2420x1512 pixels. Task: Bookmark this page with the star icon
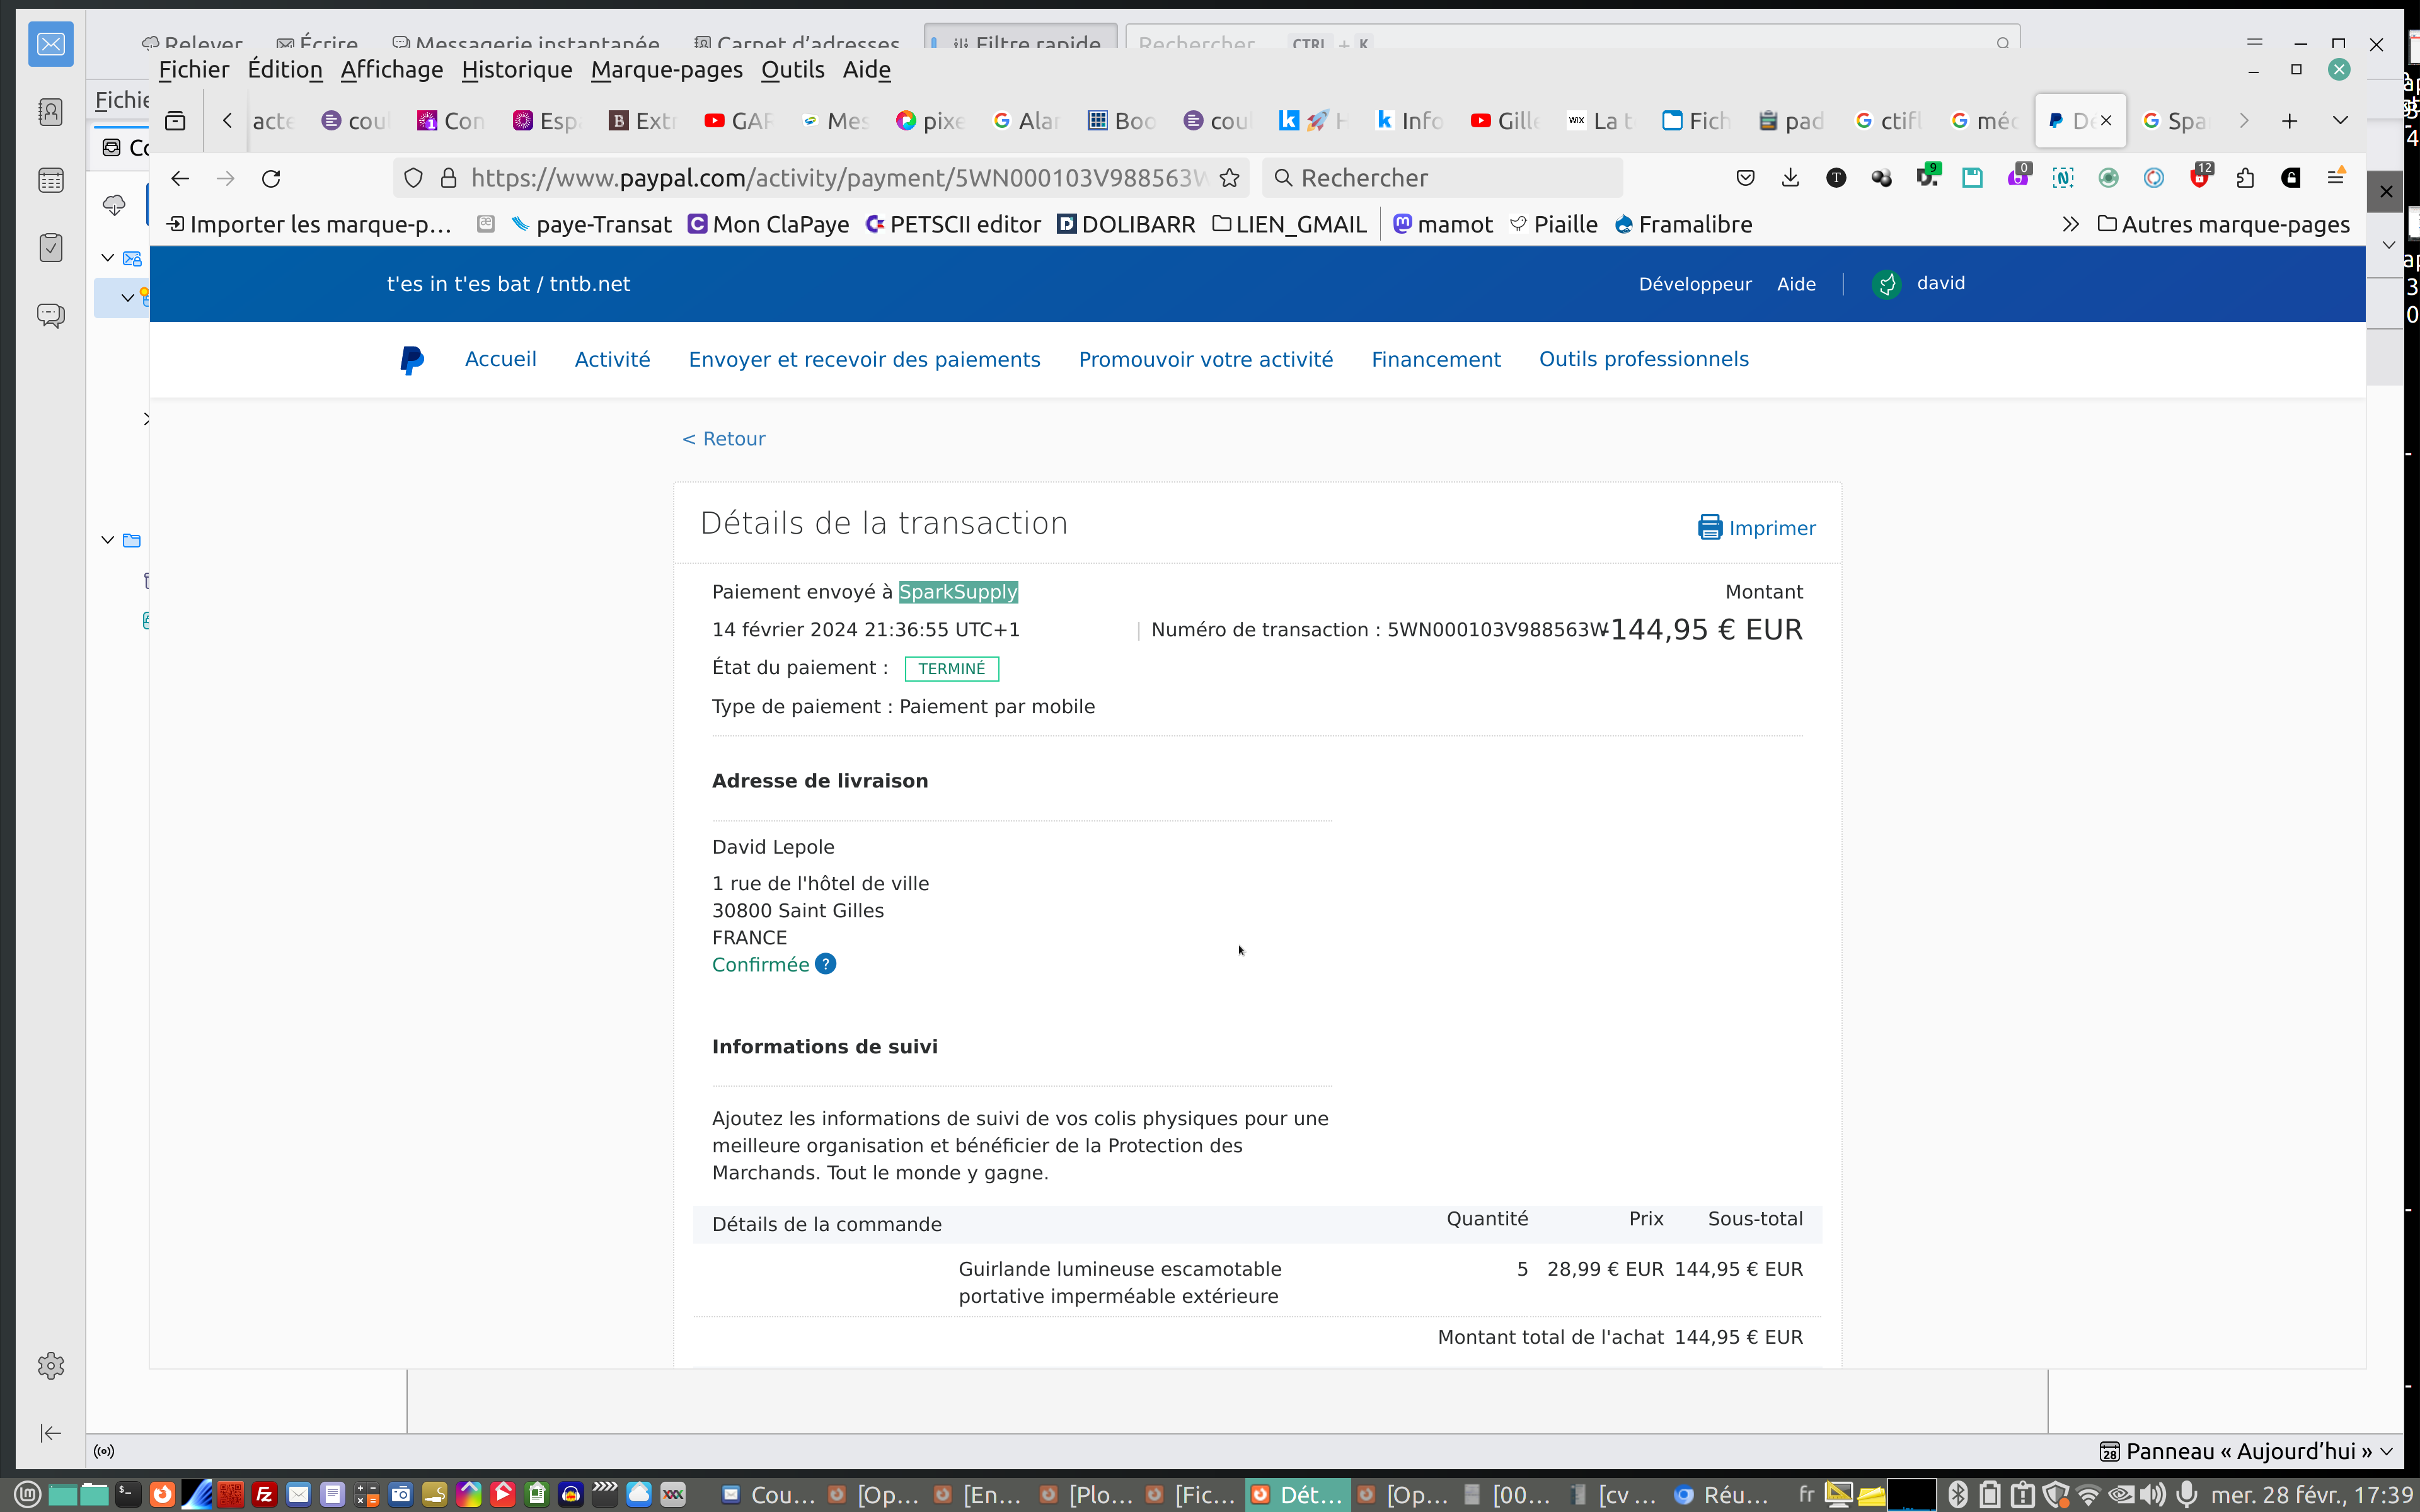(x=1229, y=178)
